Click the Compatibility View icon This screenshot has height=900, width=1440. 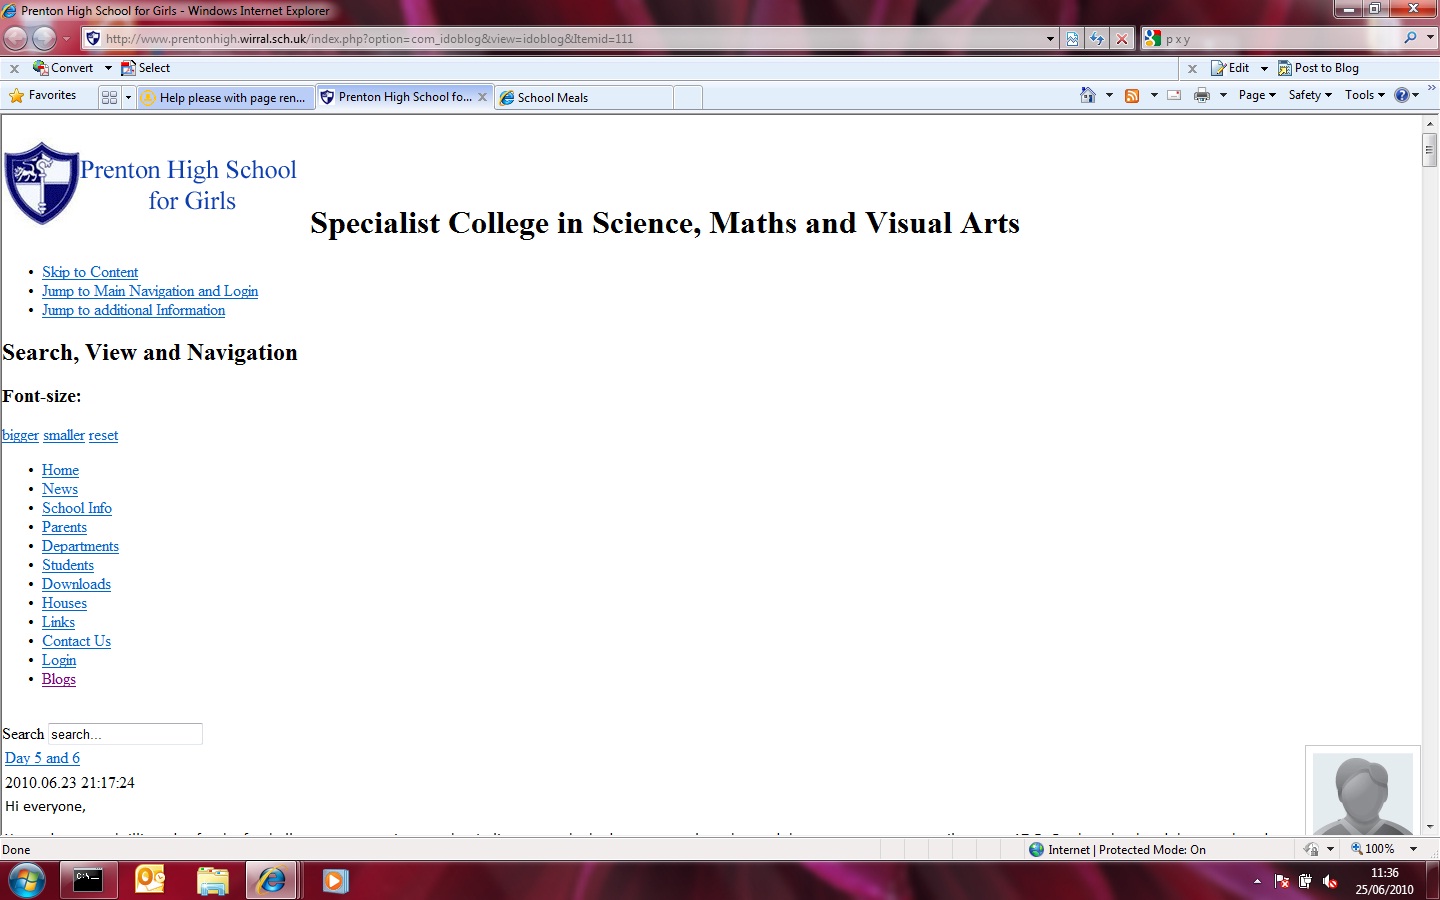point(1072,39)
